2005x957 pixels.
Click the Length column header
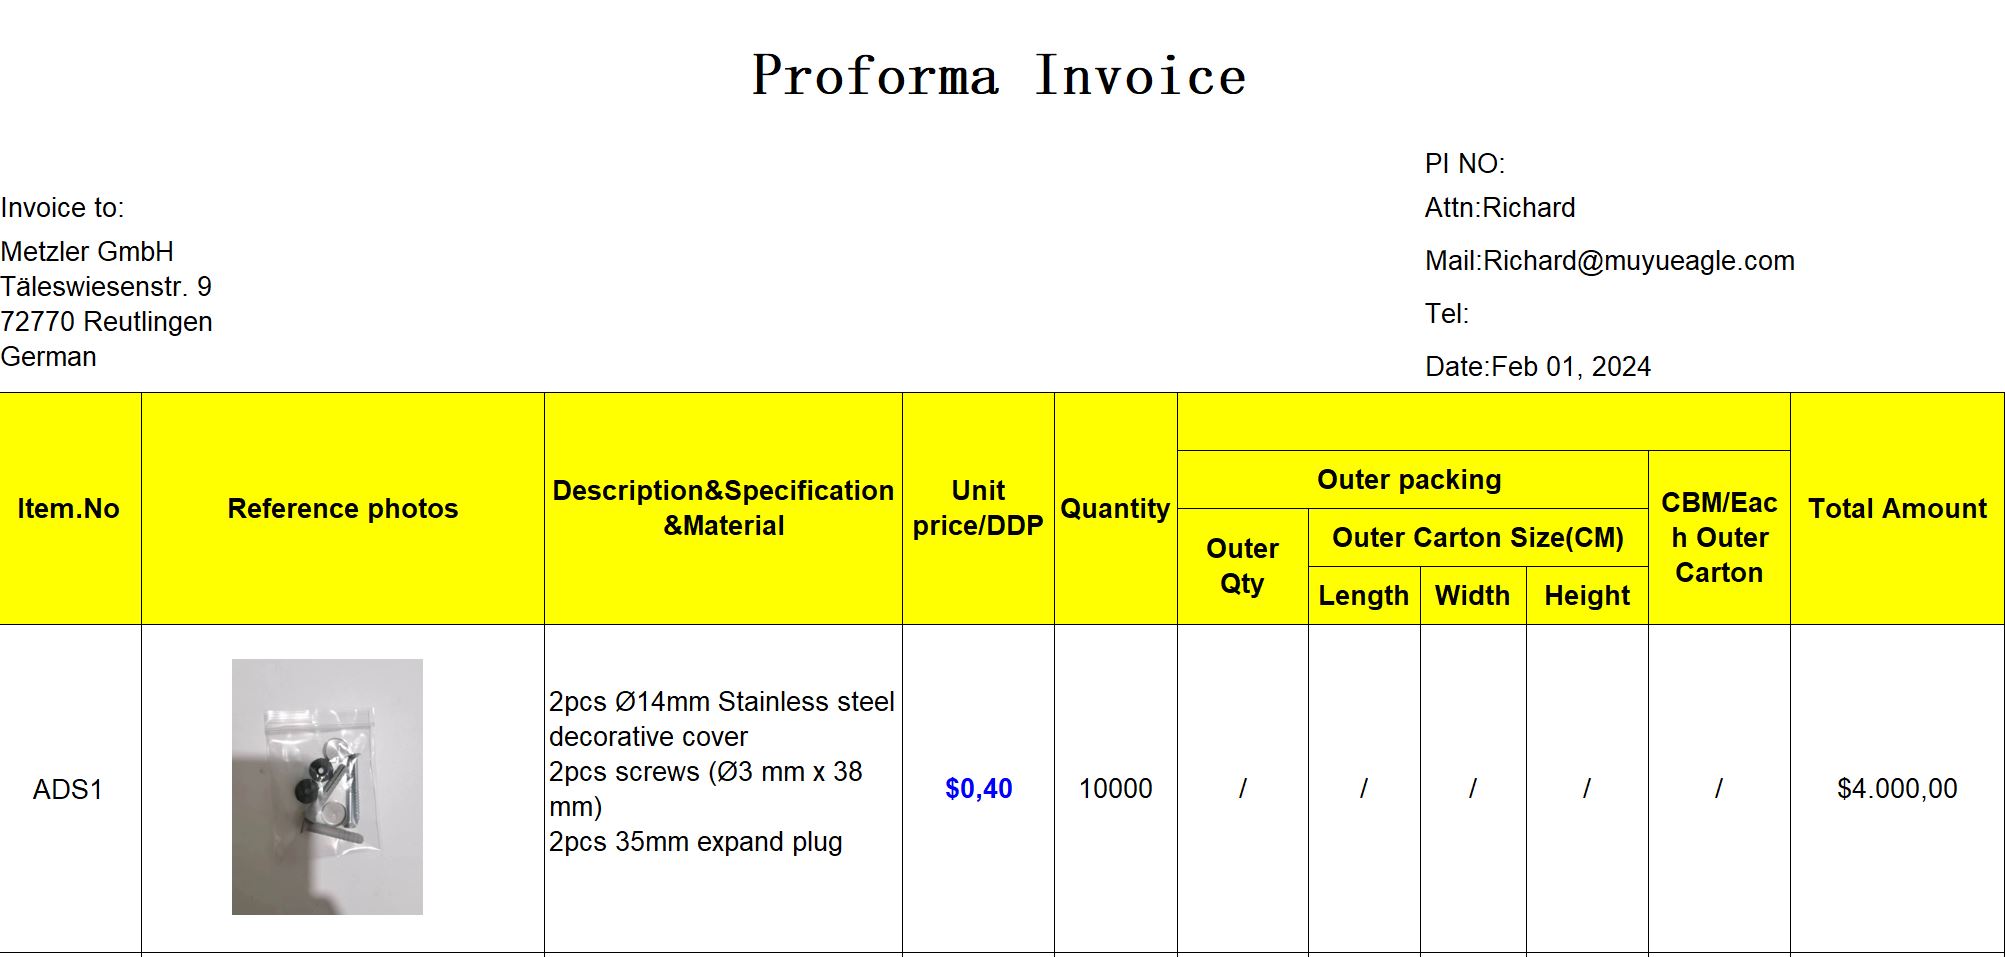(x=1364, y=596)
